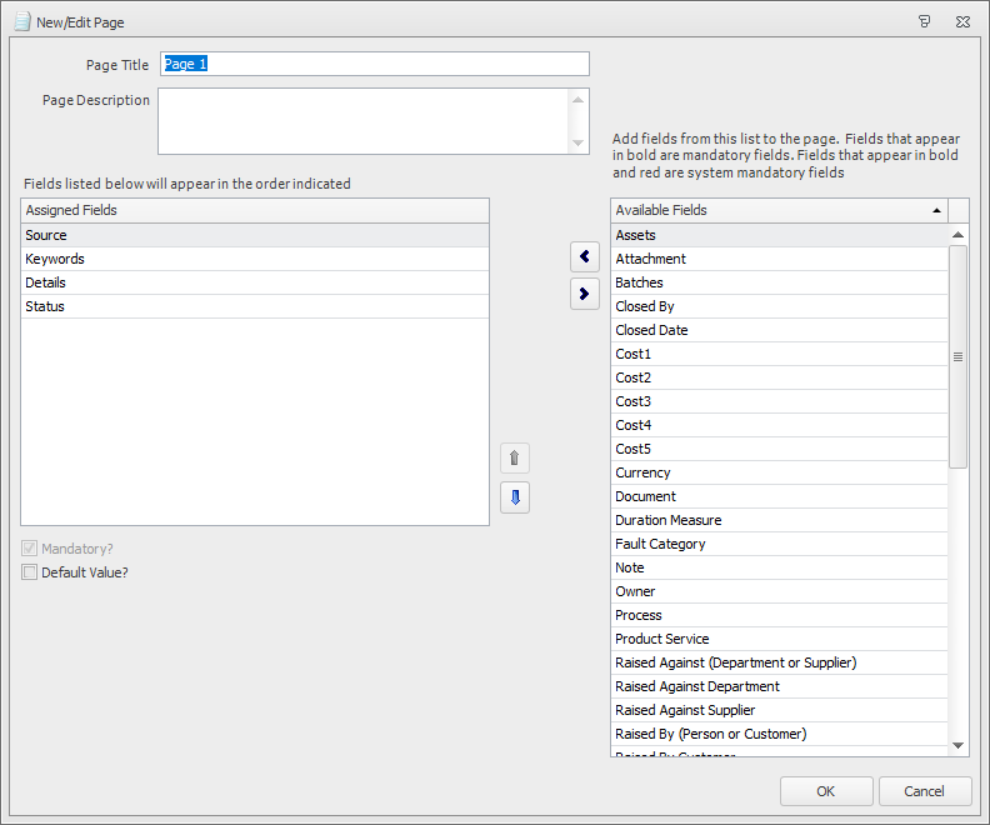Click into the Page Title field
The width and height of the screenshot is (990, 825).
pos(374,64)
